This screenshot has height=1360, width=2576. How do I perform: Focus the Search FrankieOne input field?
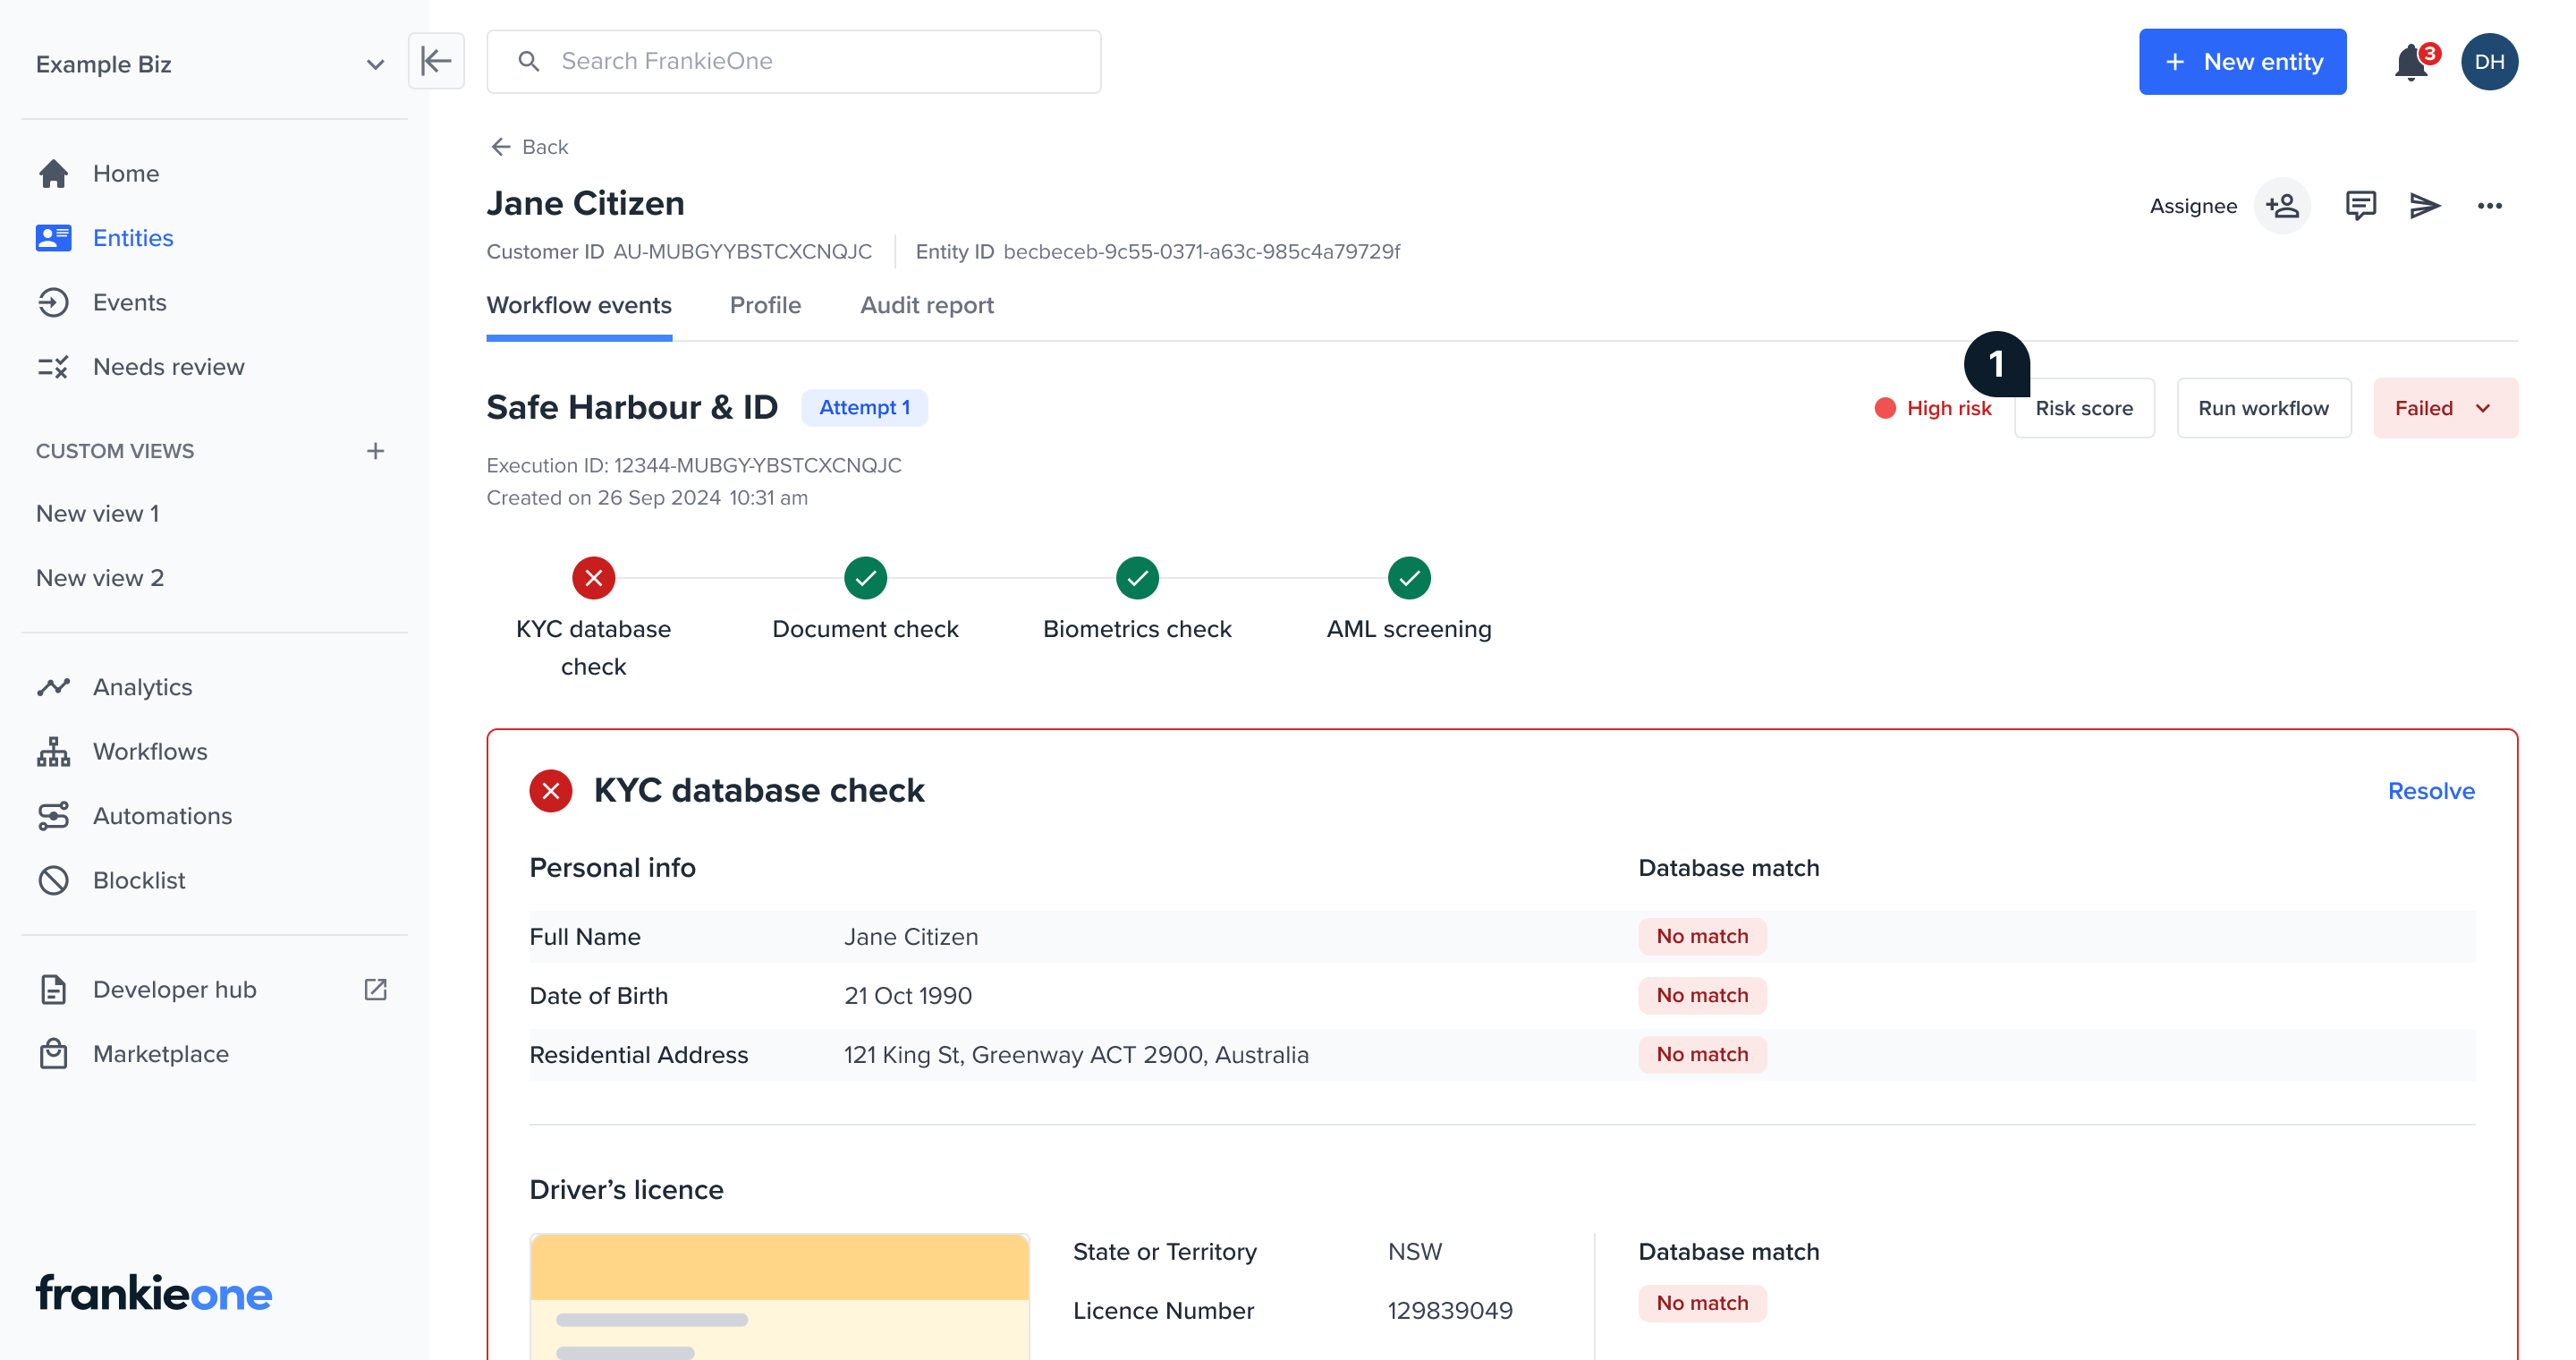[x=793, y=62]
